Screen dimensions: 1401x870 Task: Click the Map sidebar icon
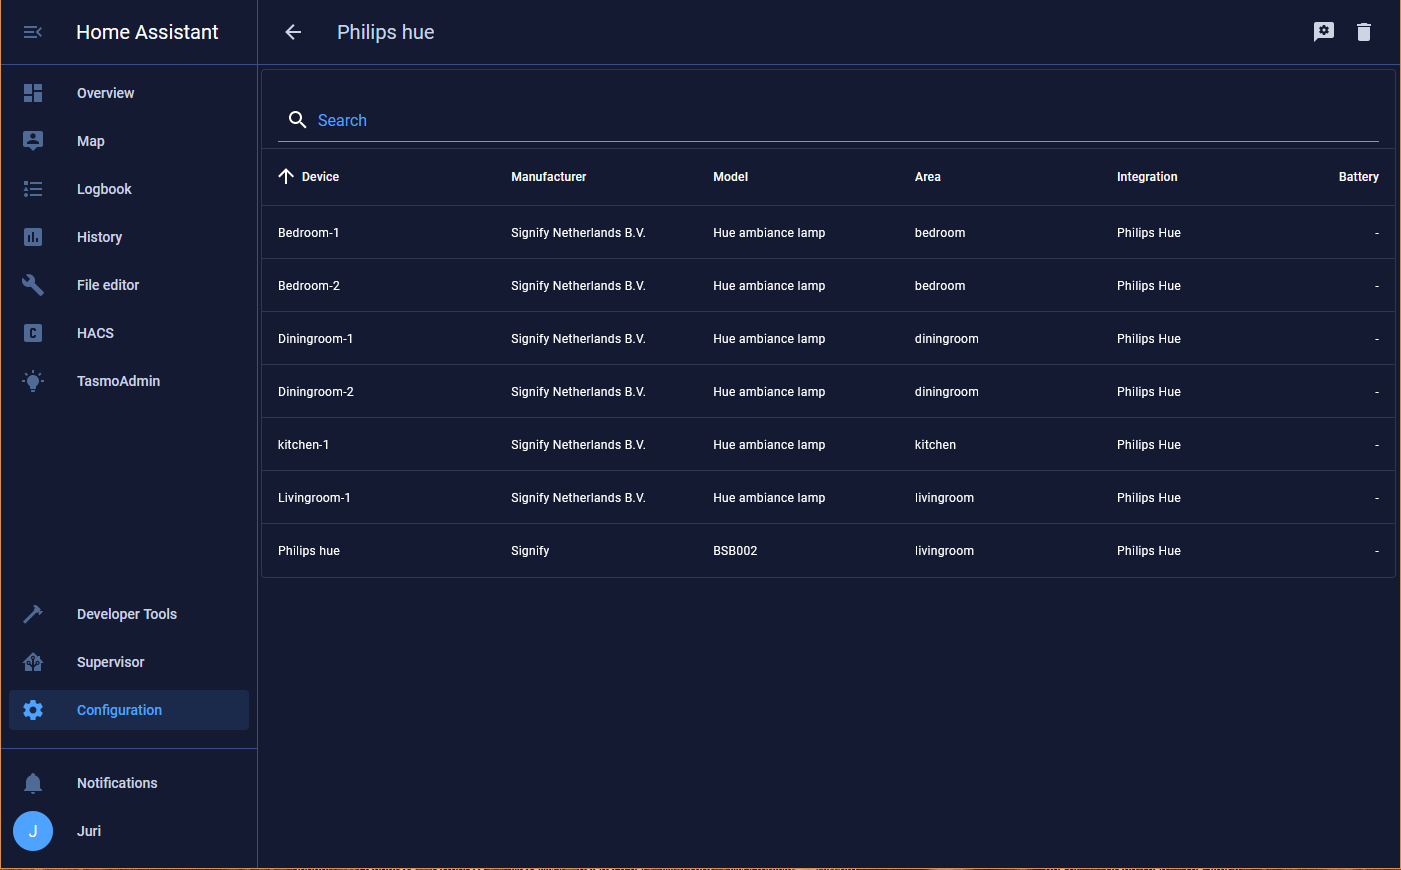click(33, 141)
